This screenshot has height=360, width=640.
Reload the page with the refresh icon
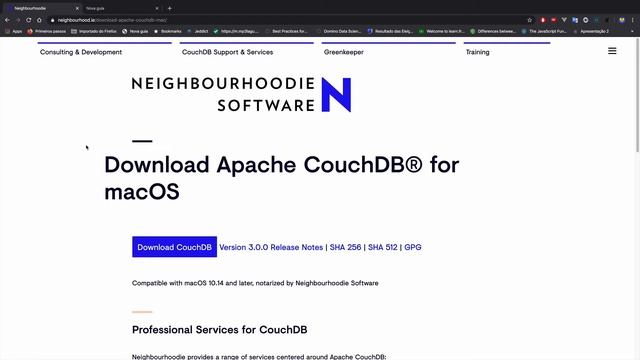coord(29,20)
